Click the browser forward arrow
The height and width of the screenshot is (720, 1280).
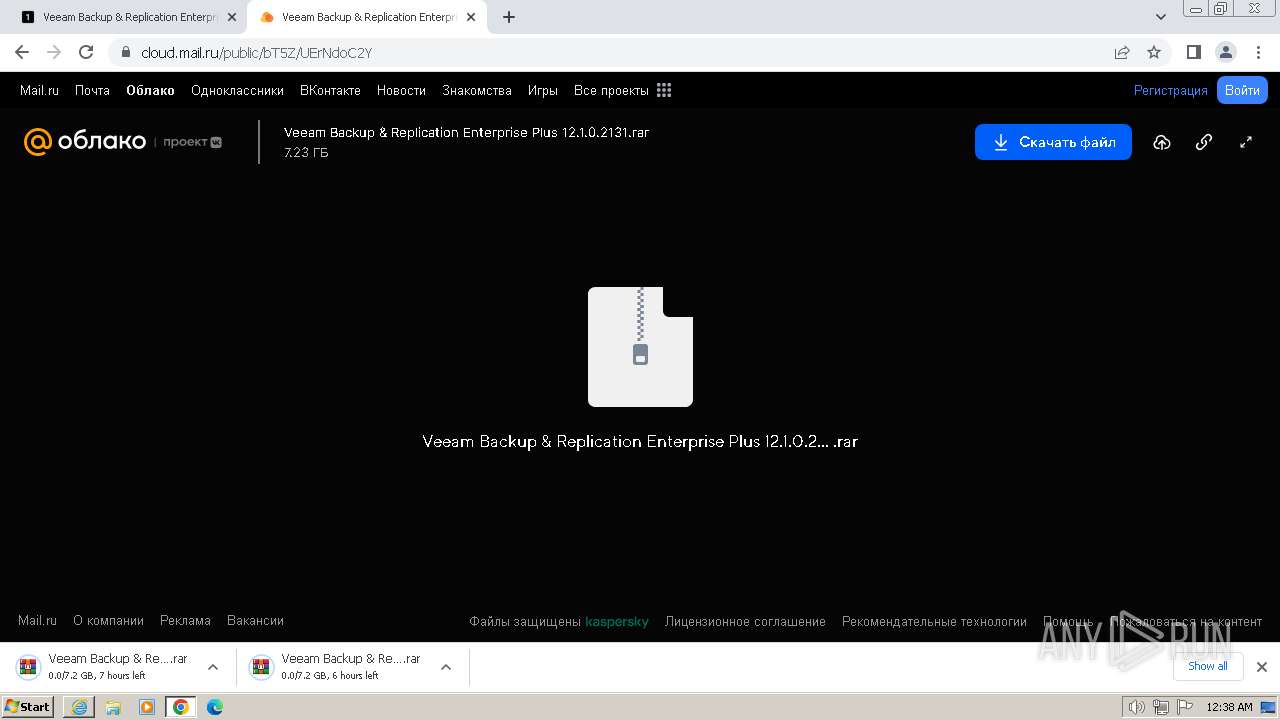pos(54,52)
